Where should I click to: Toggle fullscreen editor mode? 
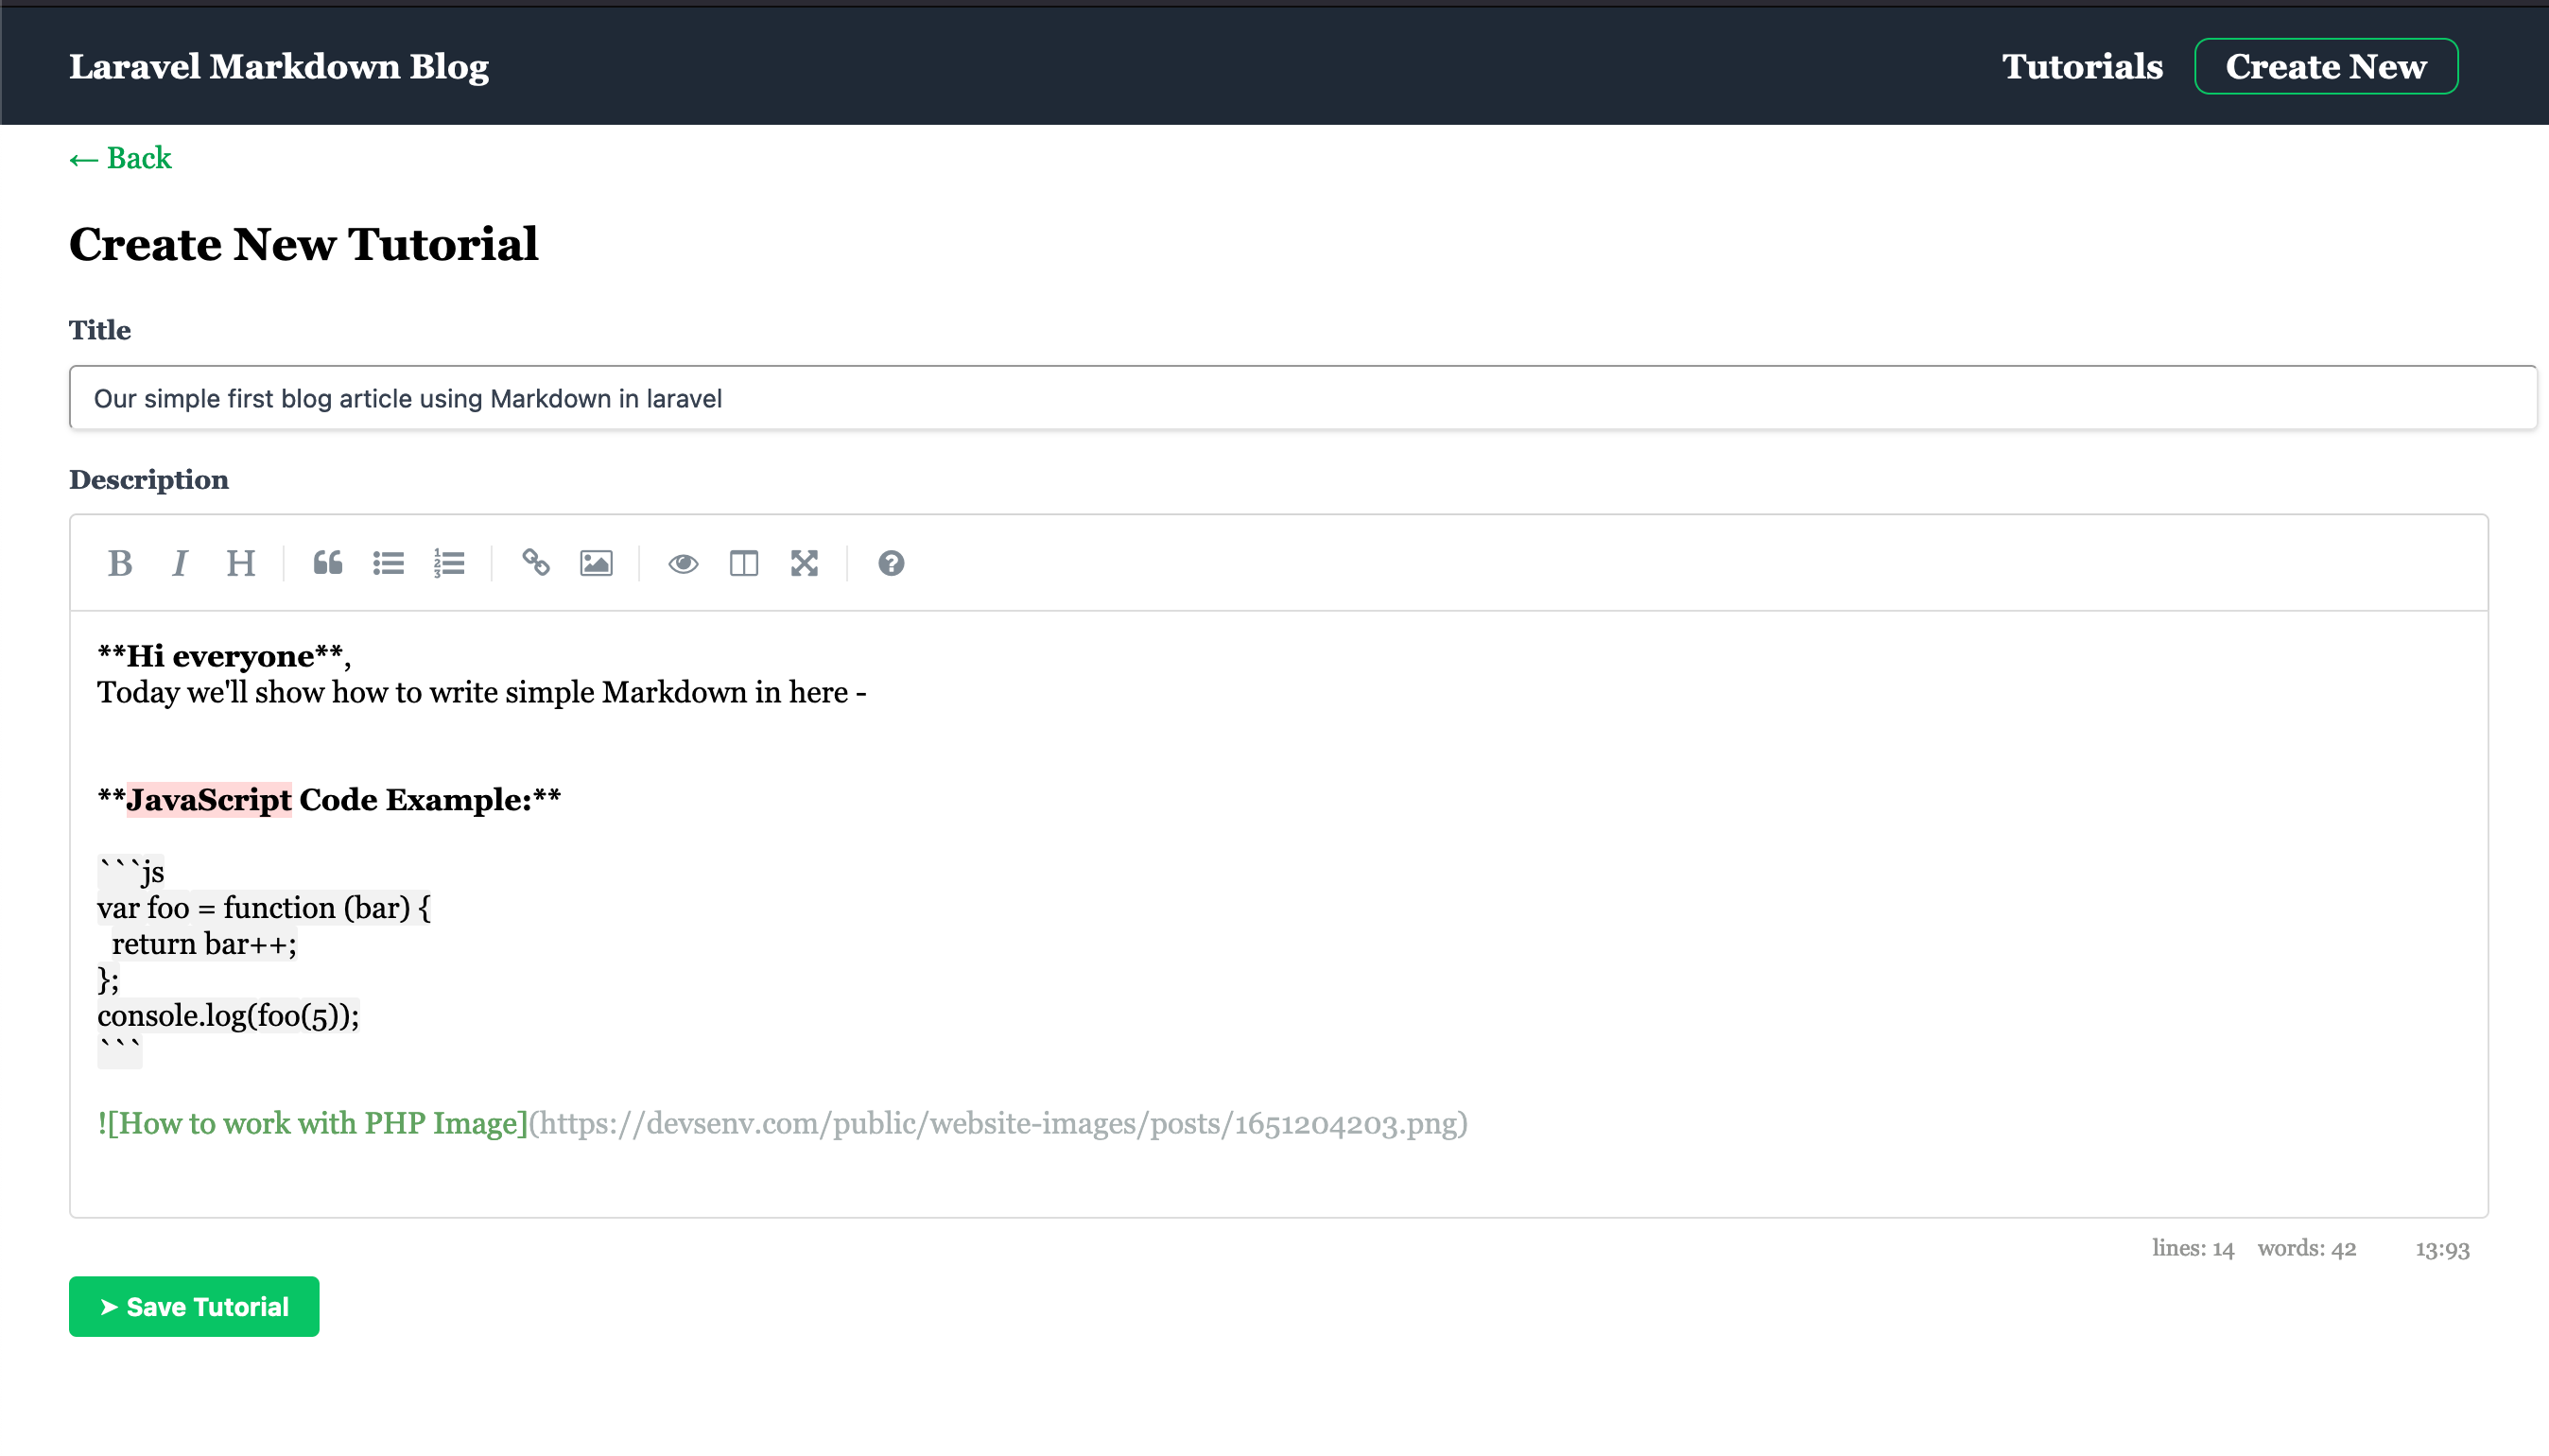click(804, 564)
